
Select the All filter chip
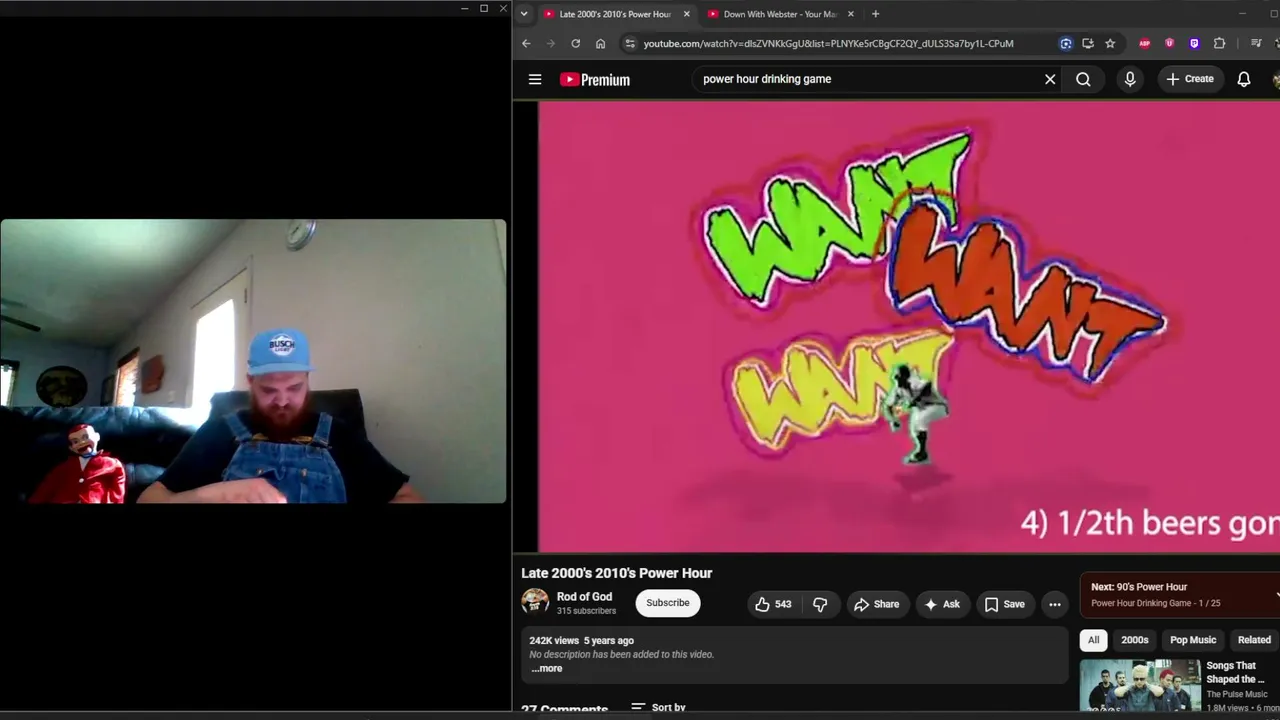1093,640
